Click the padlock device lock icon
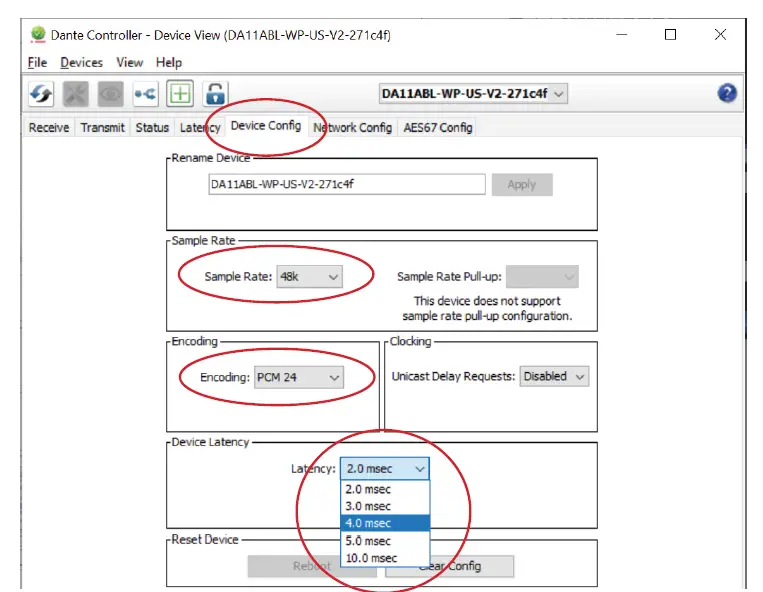 pos(215,93)
